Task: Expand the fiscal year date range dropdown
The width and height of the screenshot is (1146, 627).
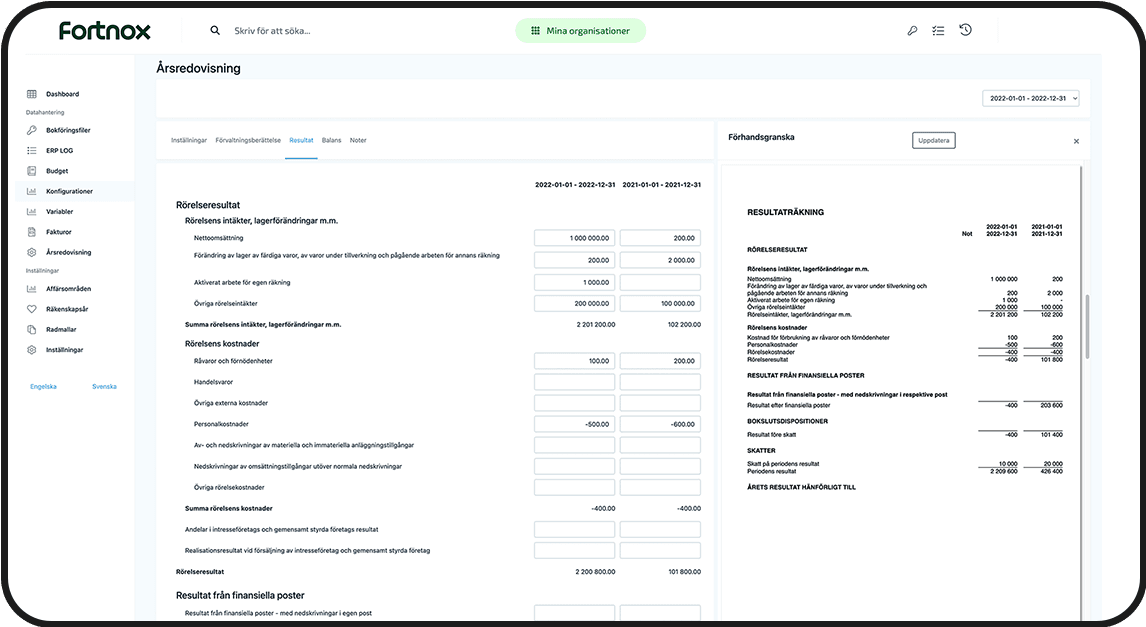Action: (x=1030, y=99)
